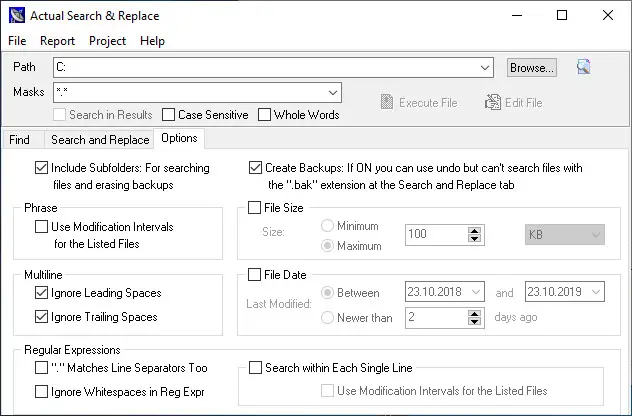Switch to Search and Replace tab
The height and width of the screenshot is (416, 632).
pos(100,140)
